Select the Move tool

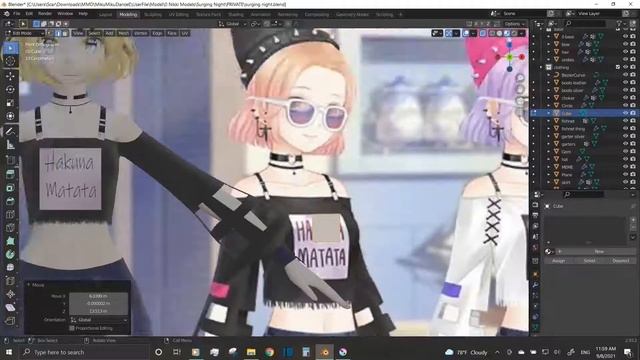click(10, 76)
